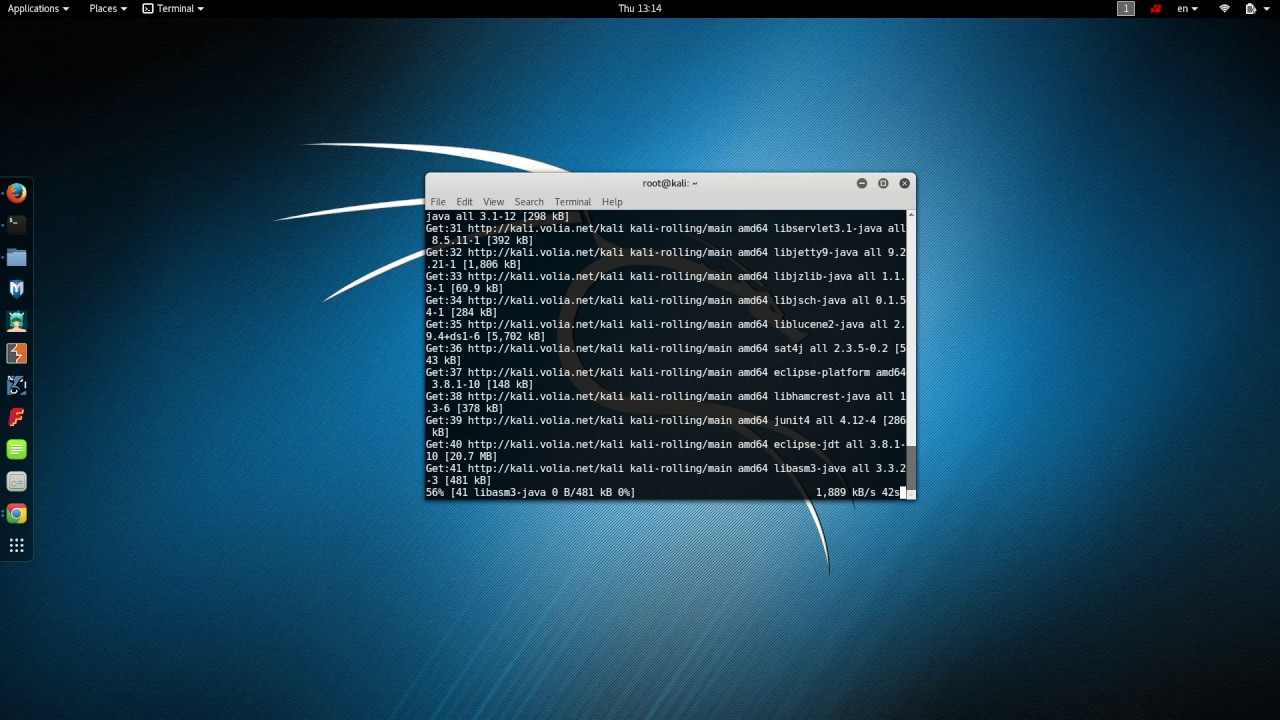Expand the system menu arrow
The image size is (1280, 720).
1266,8
